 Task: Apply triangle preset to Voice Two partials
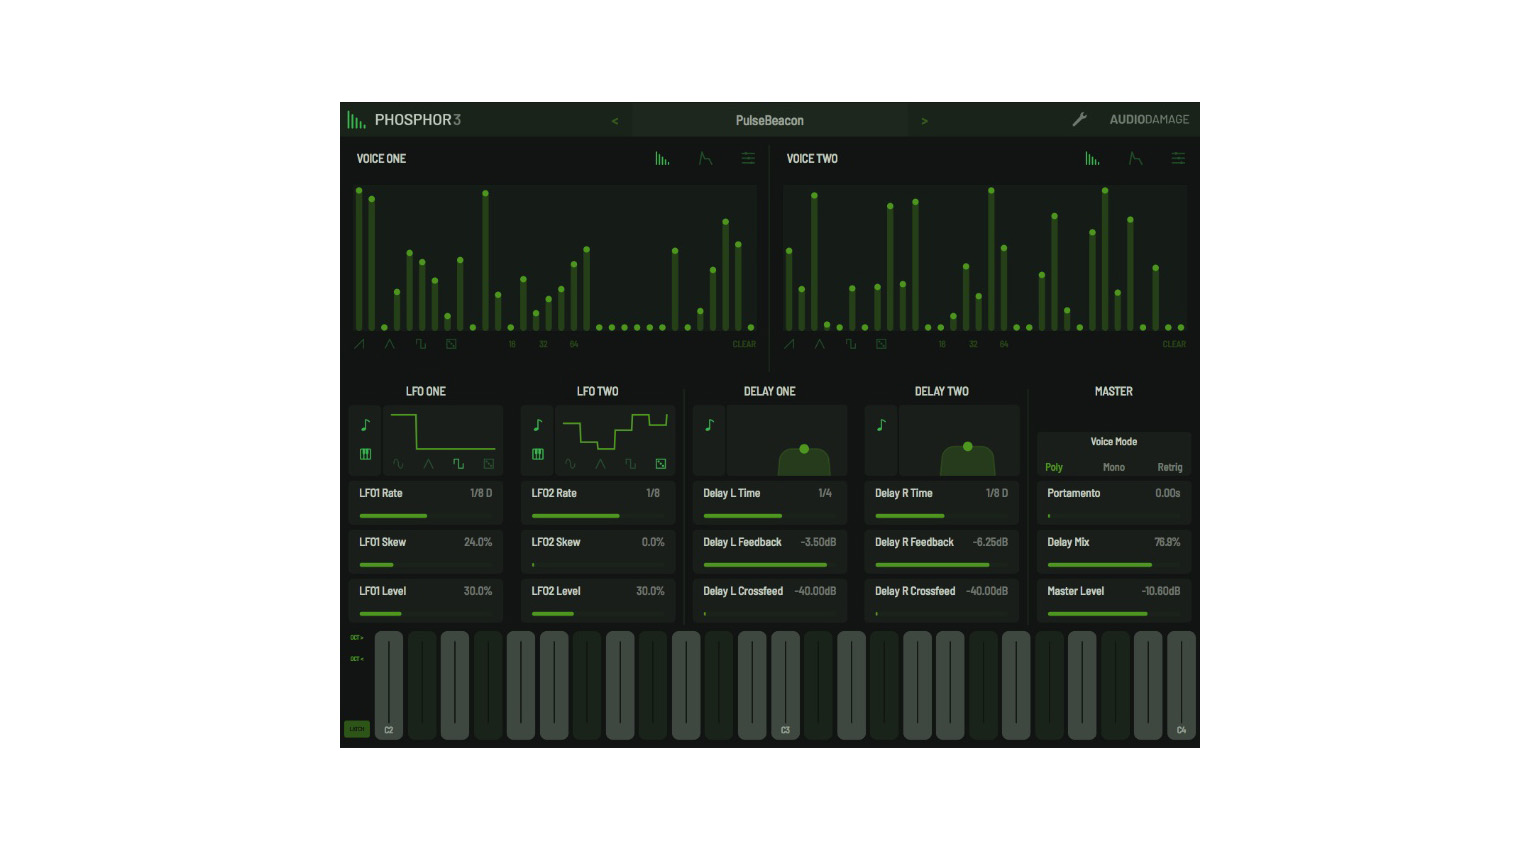(820, 344)
